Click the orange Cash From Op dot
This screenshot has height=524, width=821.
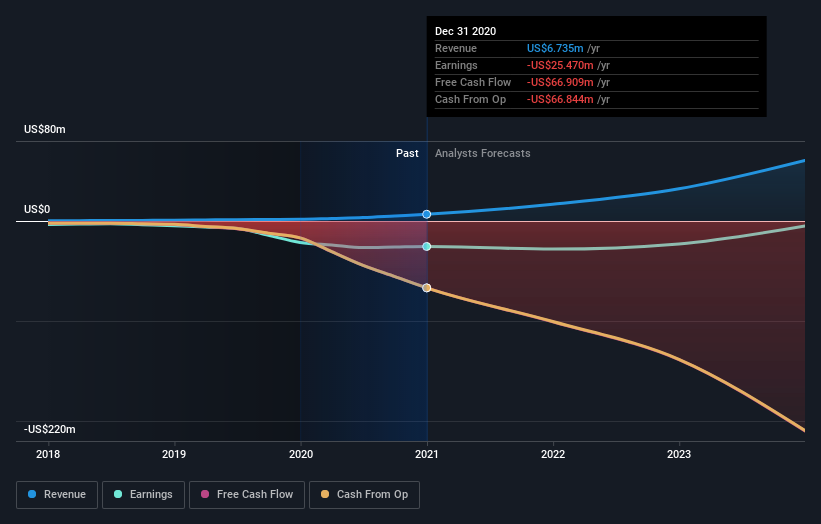[x=325, y=494]
